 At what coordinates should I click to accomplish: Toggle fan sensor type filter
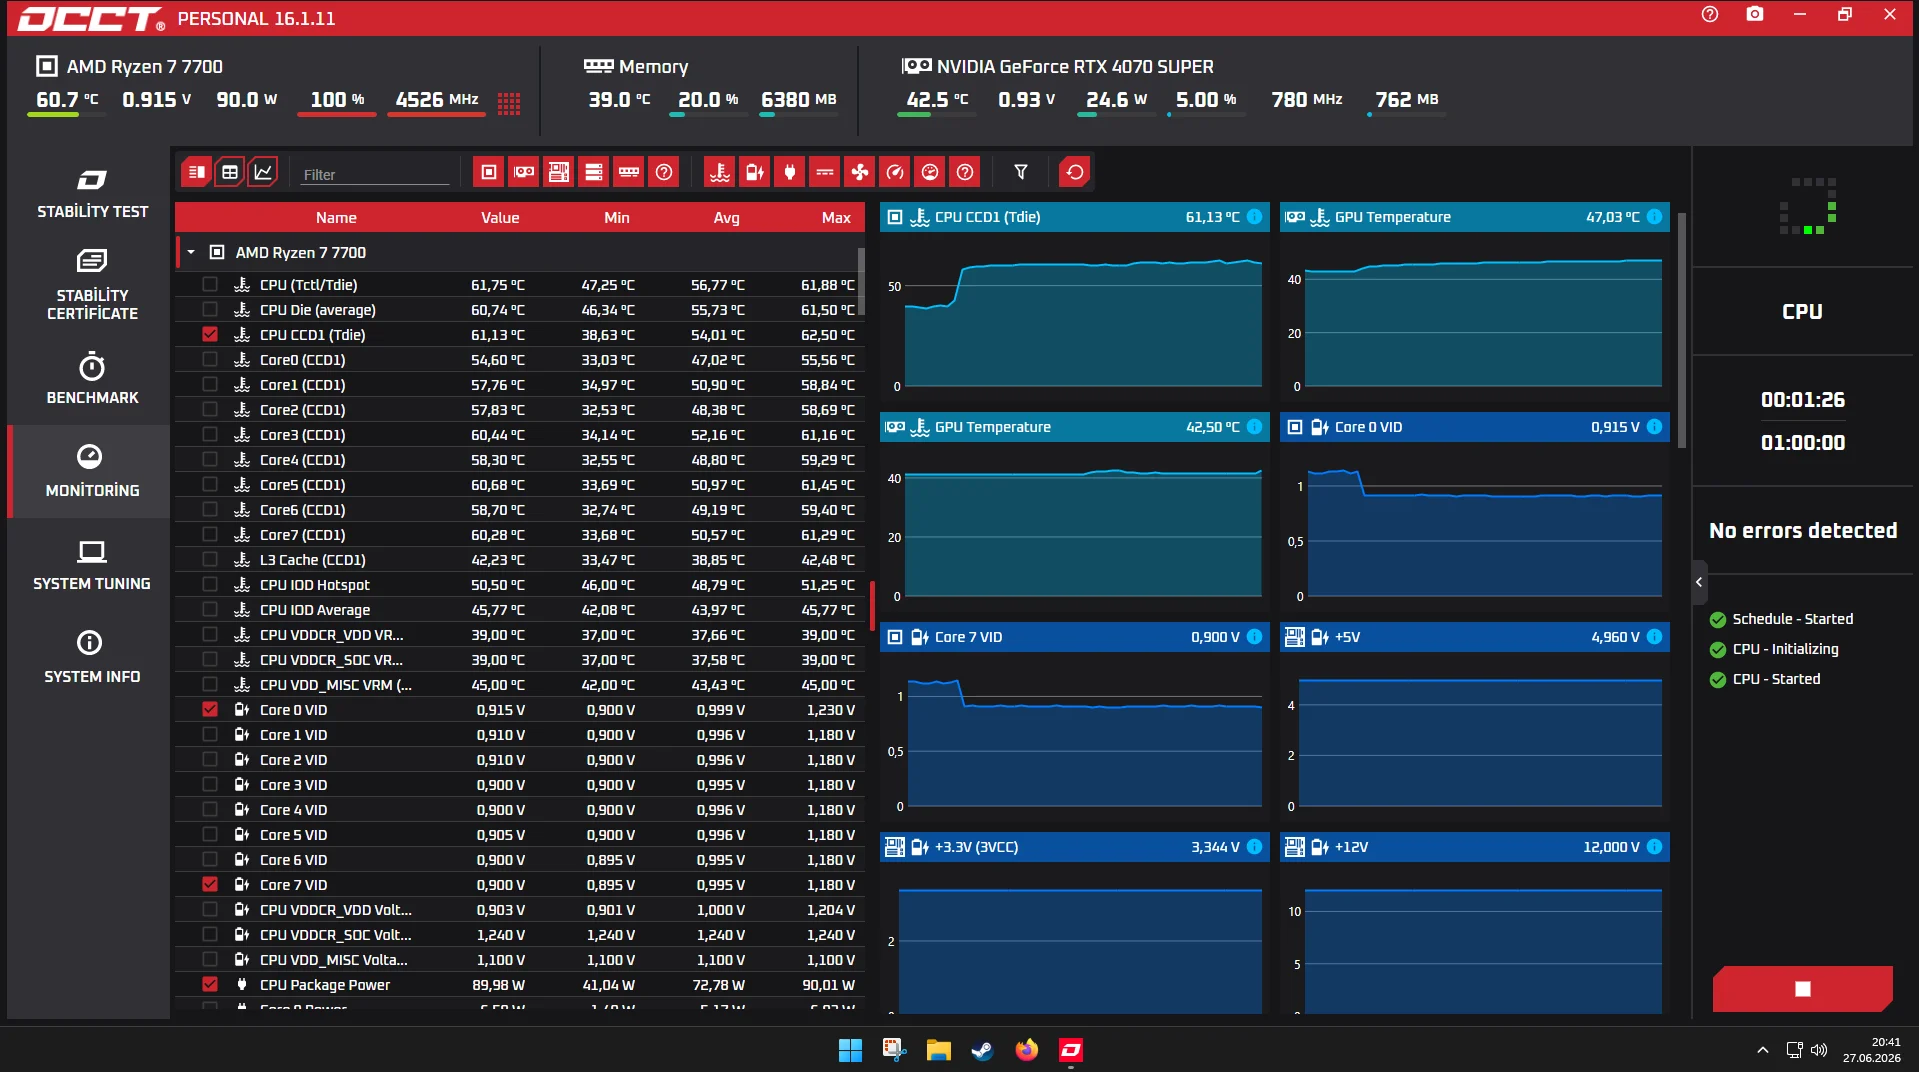point(860,172)
